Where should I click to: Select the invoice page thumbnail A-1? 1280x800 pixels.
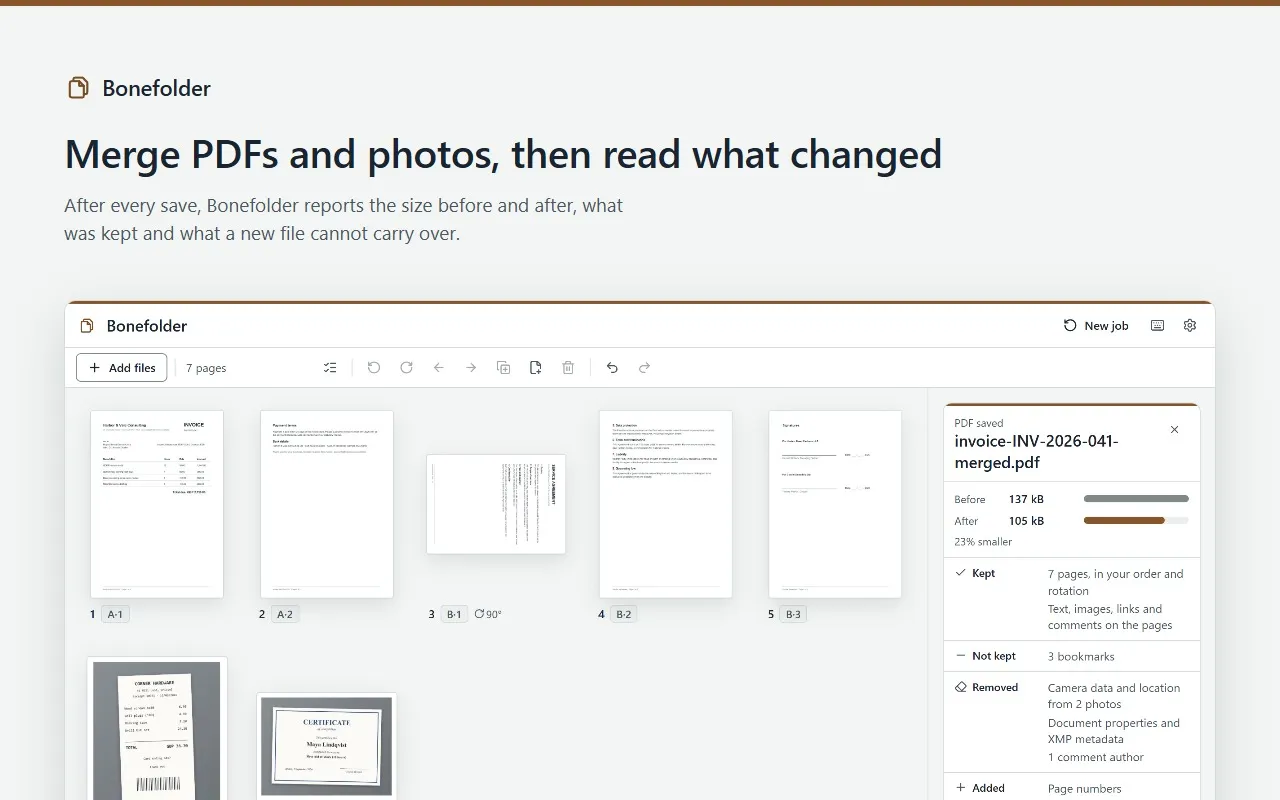pyautogui.click(x=157, y=504)
